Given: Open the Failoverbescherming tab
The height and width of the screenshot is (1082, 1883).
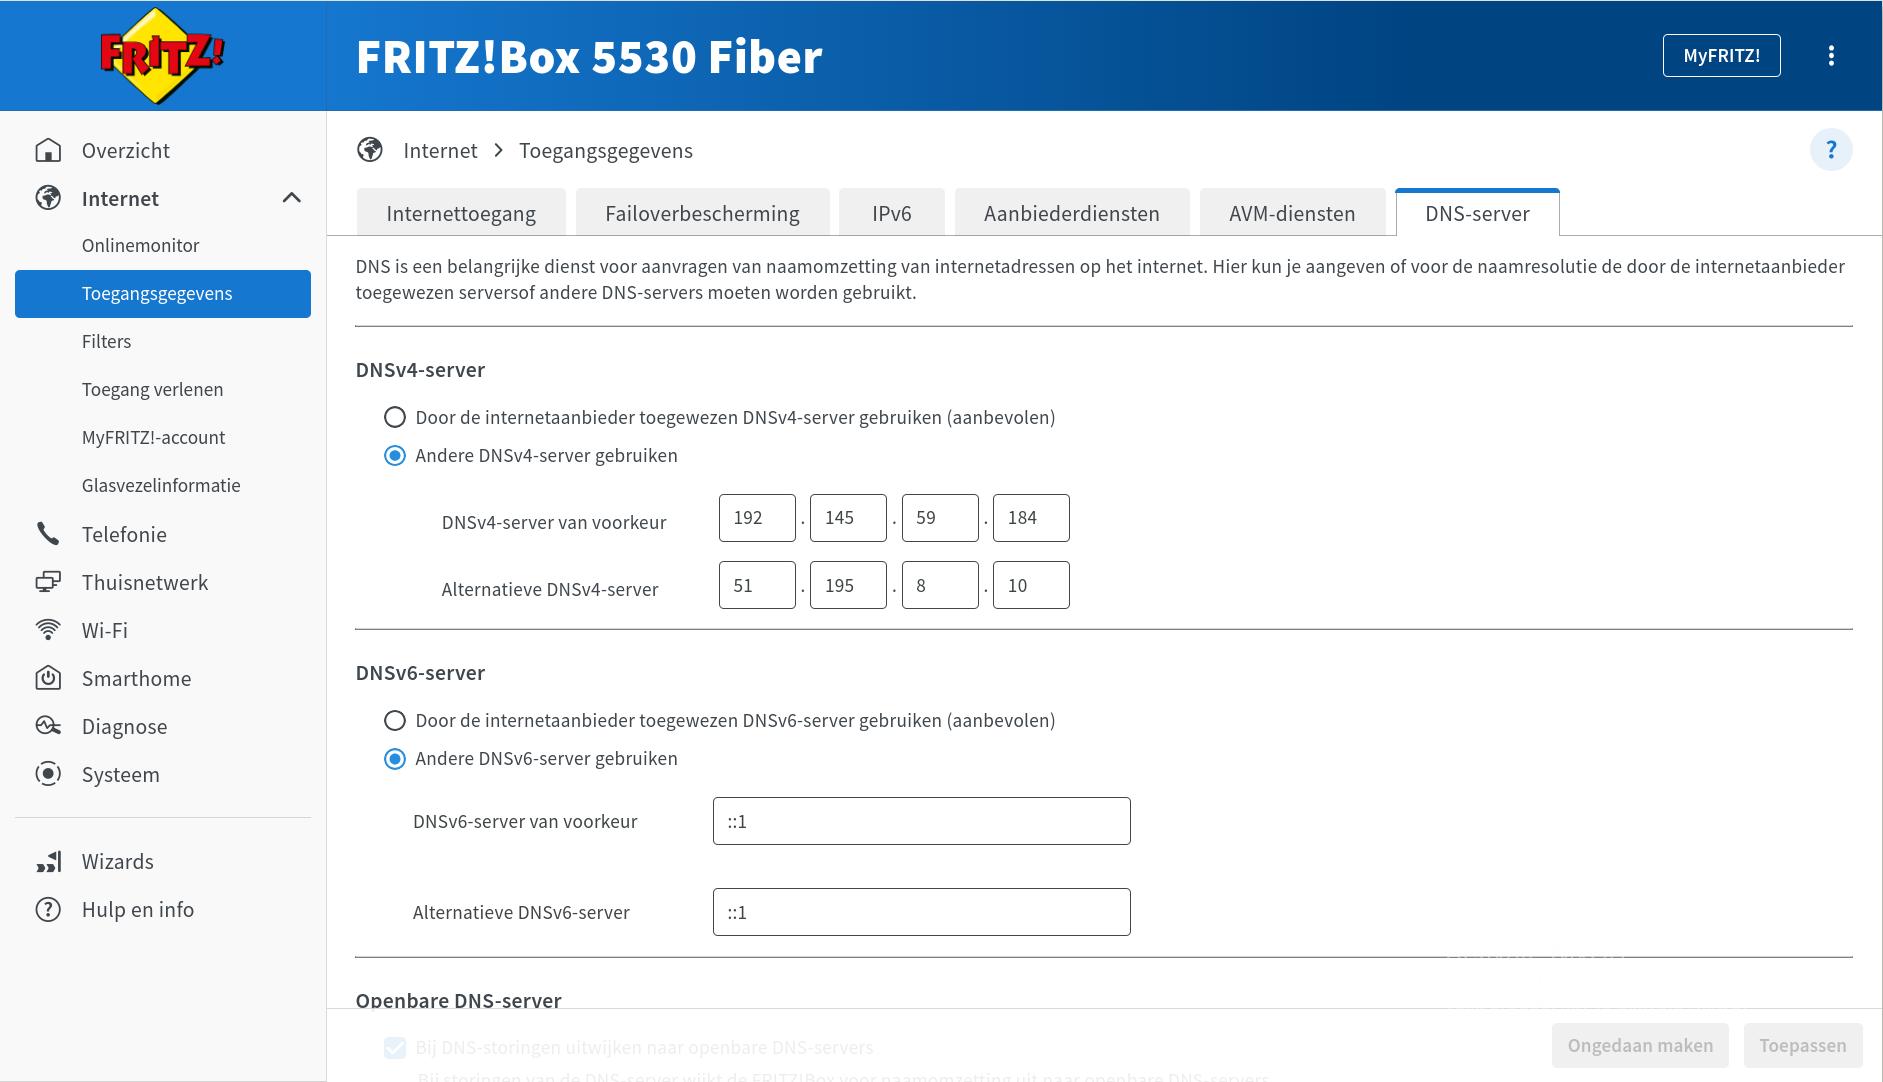Looking at the screenshot, I should click(702, 213).
